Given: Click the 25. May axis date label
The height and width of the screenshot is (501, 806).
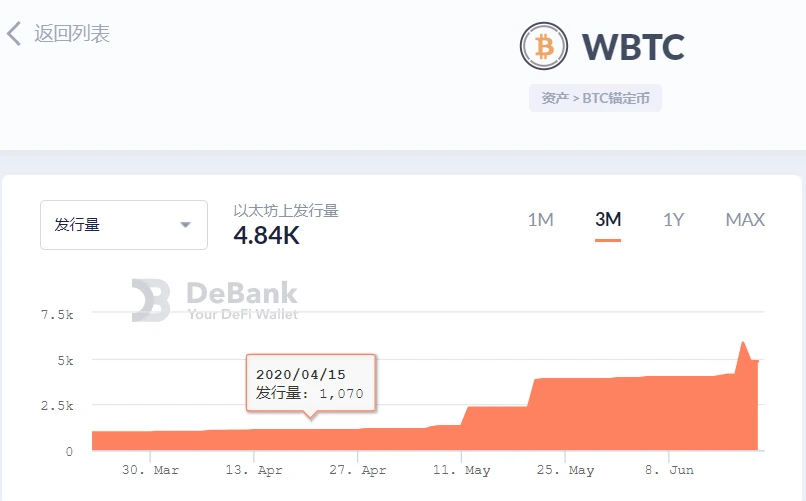Looking at the screenshot, I should tap(565, 470).
